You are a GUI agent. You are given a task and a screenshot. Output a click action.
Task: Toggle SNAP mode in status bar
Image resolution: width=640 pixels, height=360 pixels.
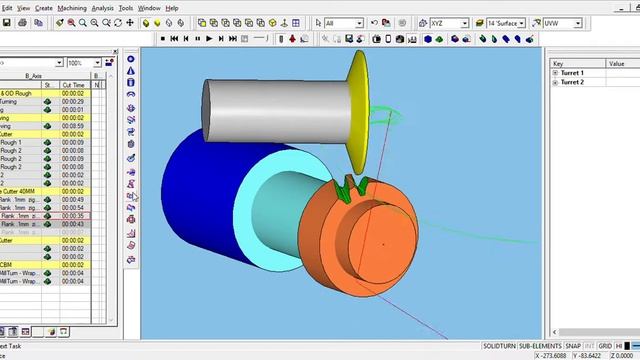pos(573,346)
